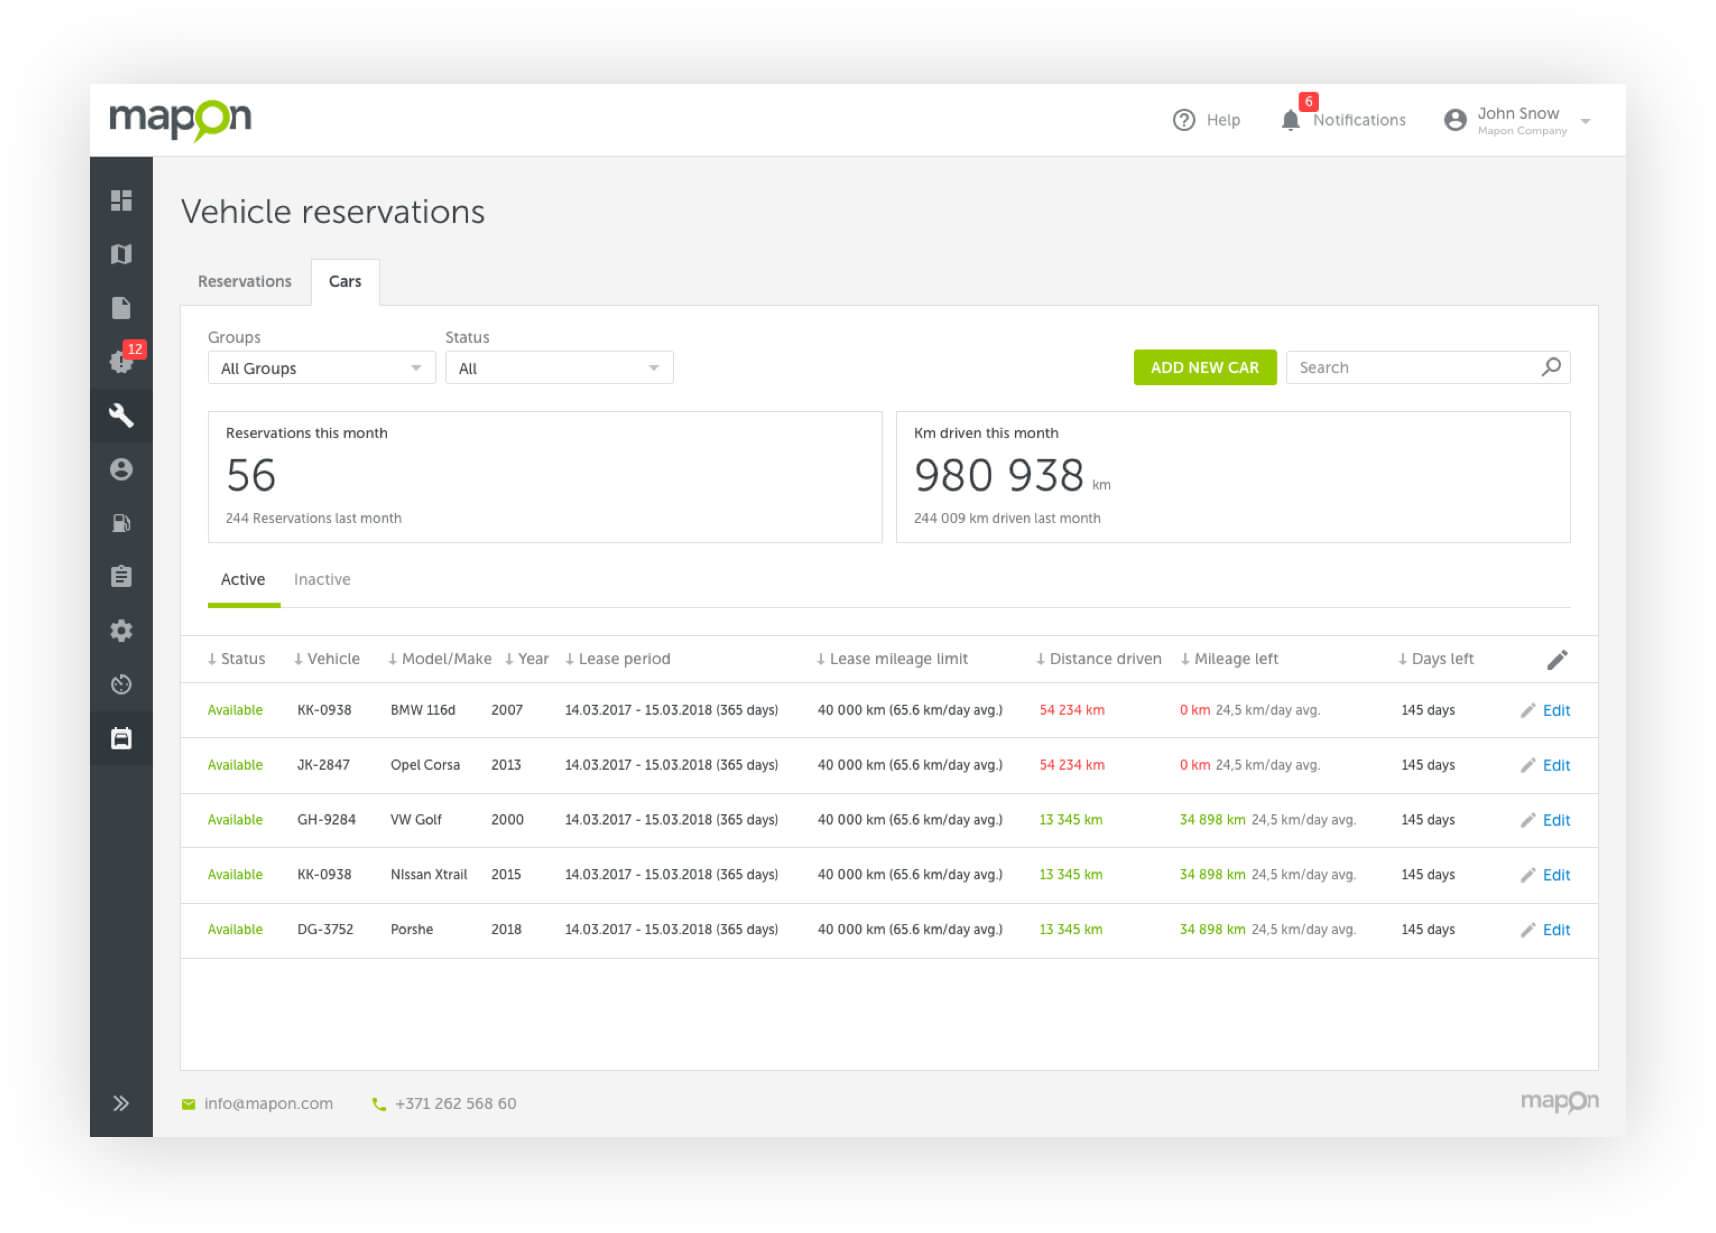Click the Reservations this month card
1716x1233 pixels.
(545, 477)
